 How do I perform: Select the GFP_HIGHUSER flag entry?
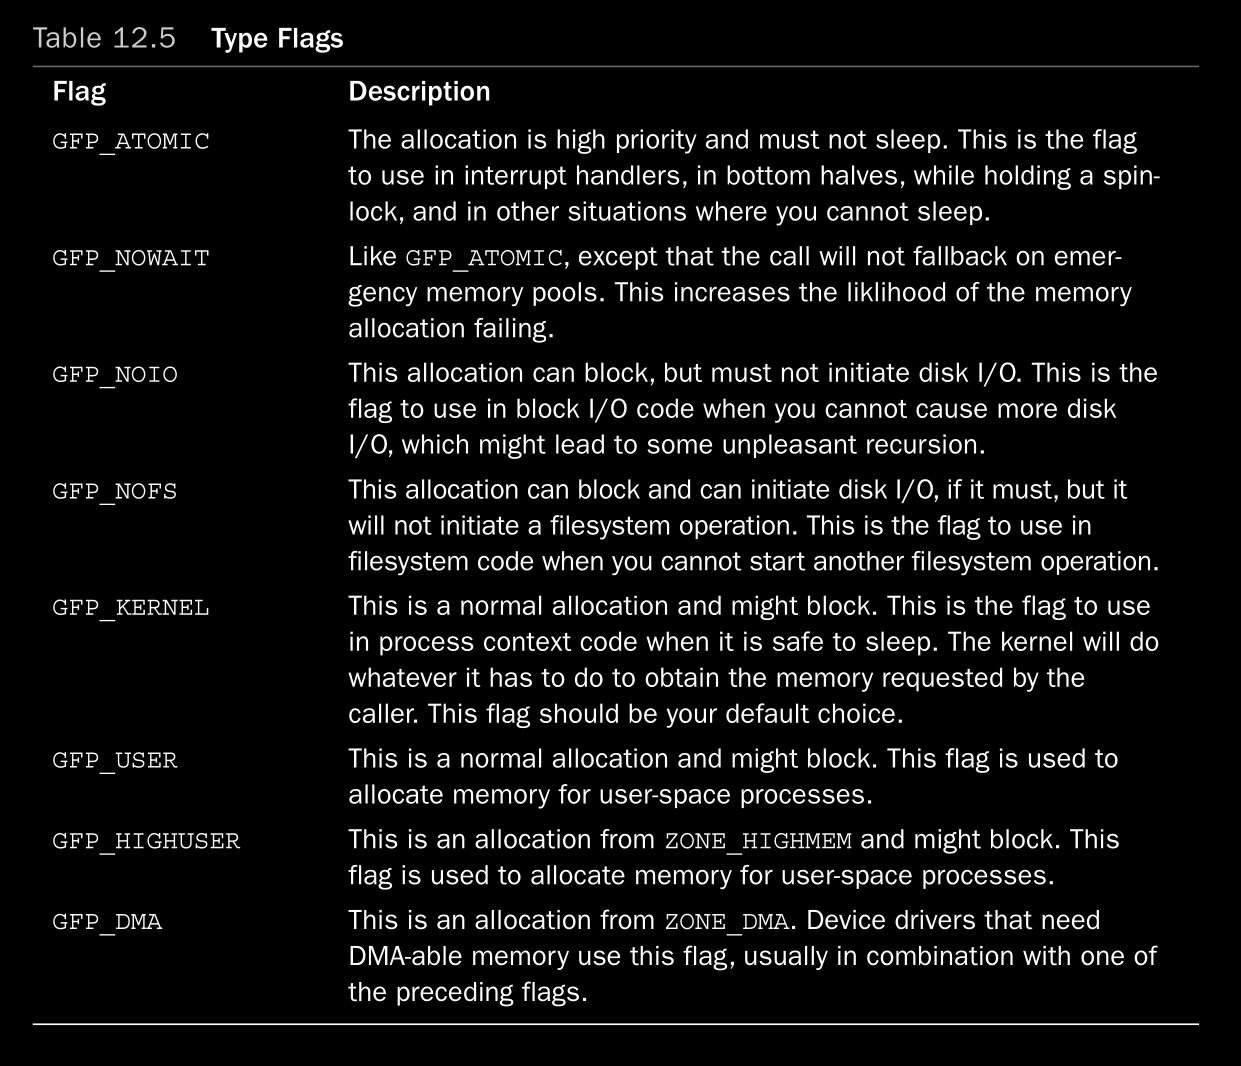(146, 841)
